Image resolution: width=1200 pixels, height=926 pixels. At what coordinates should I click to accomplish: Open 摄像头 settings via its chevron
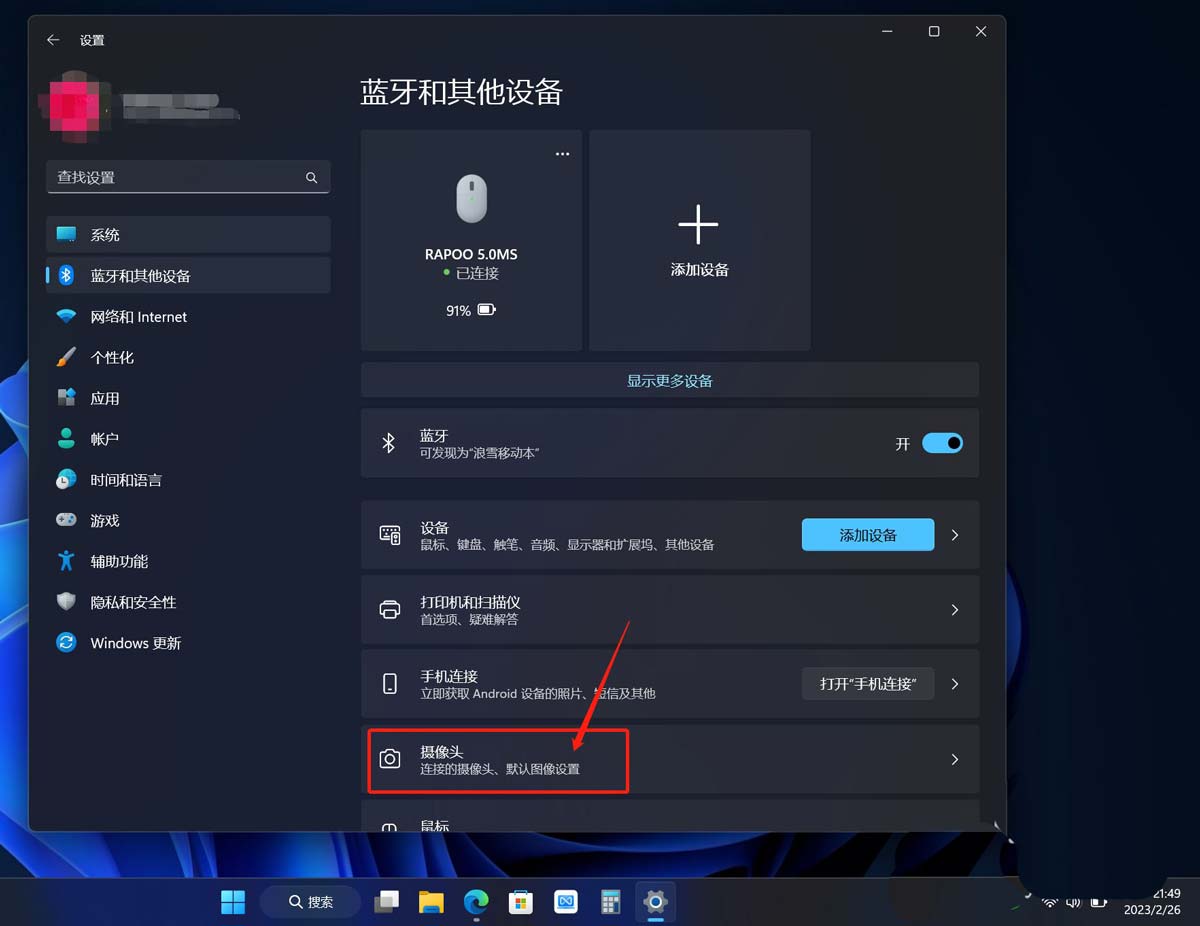(954, 759)
